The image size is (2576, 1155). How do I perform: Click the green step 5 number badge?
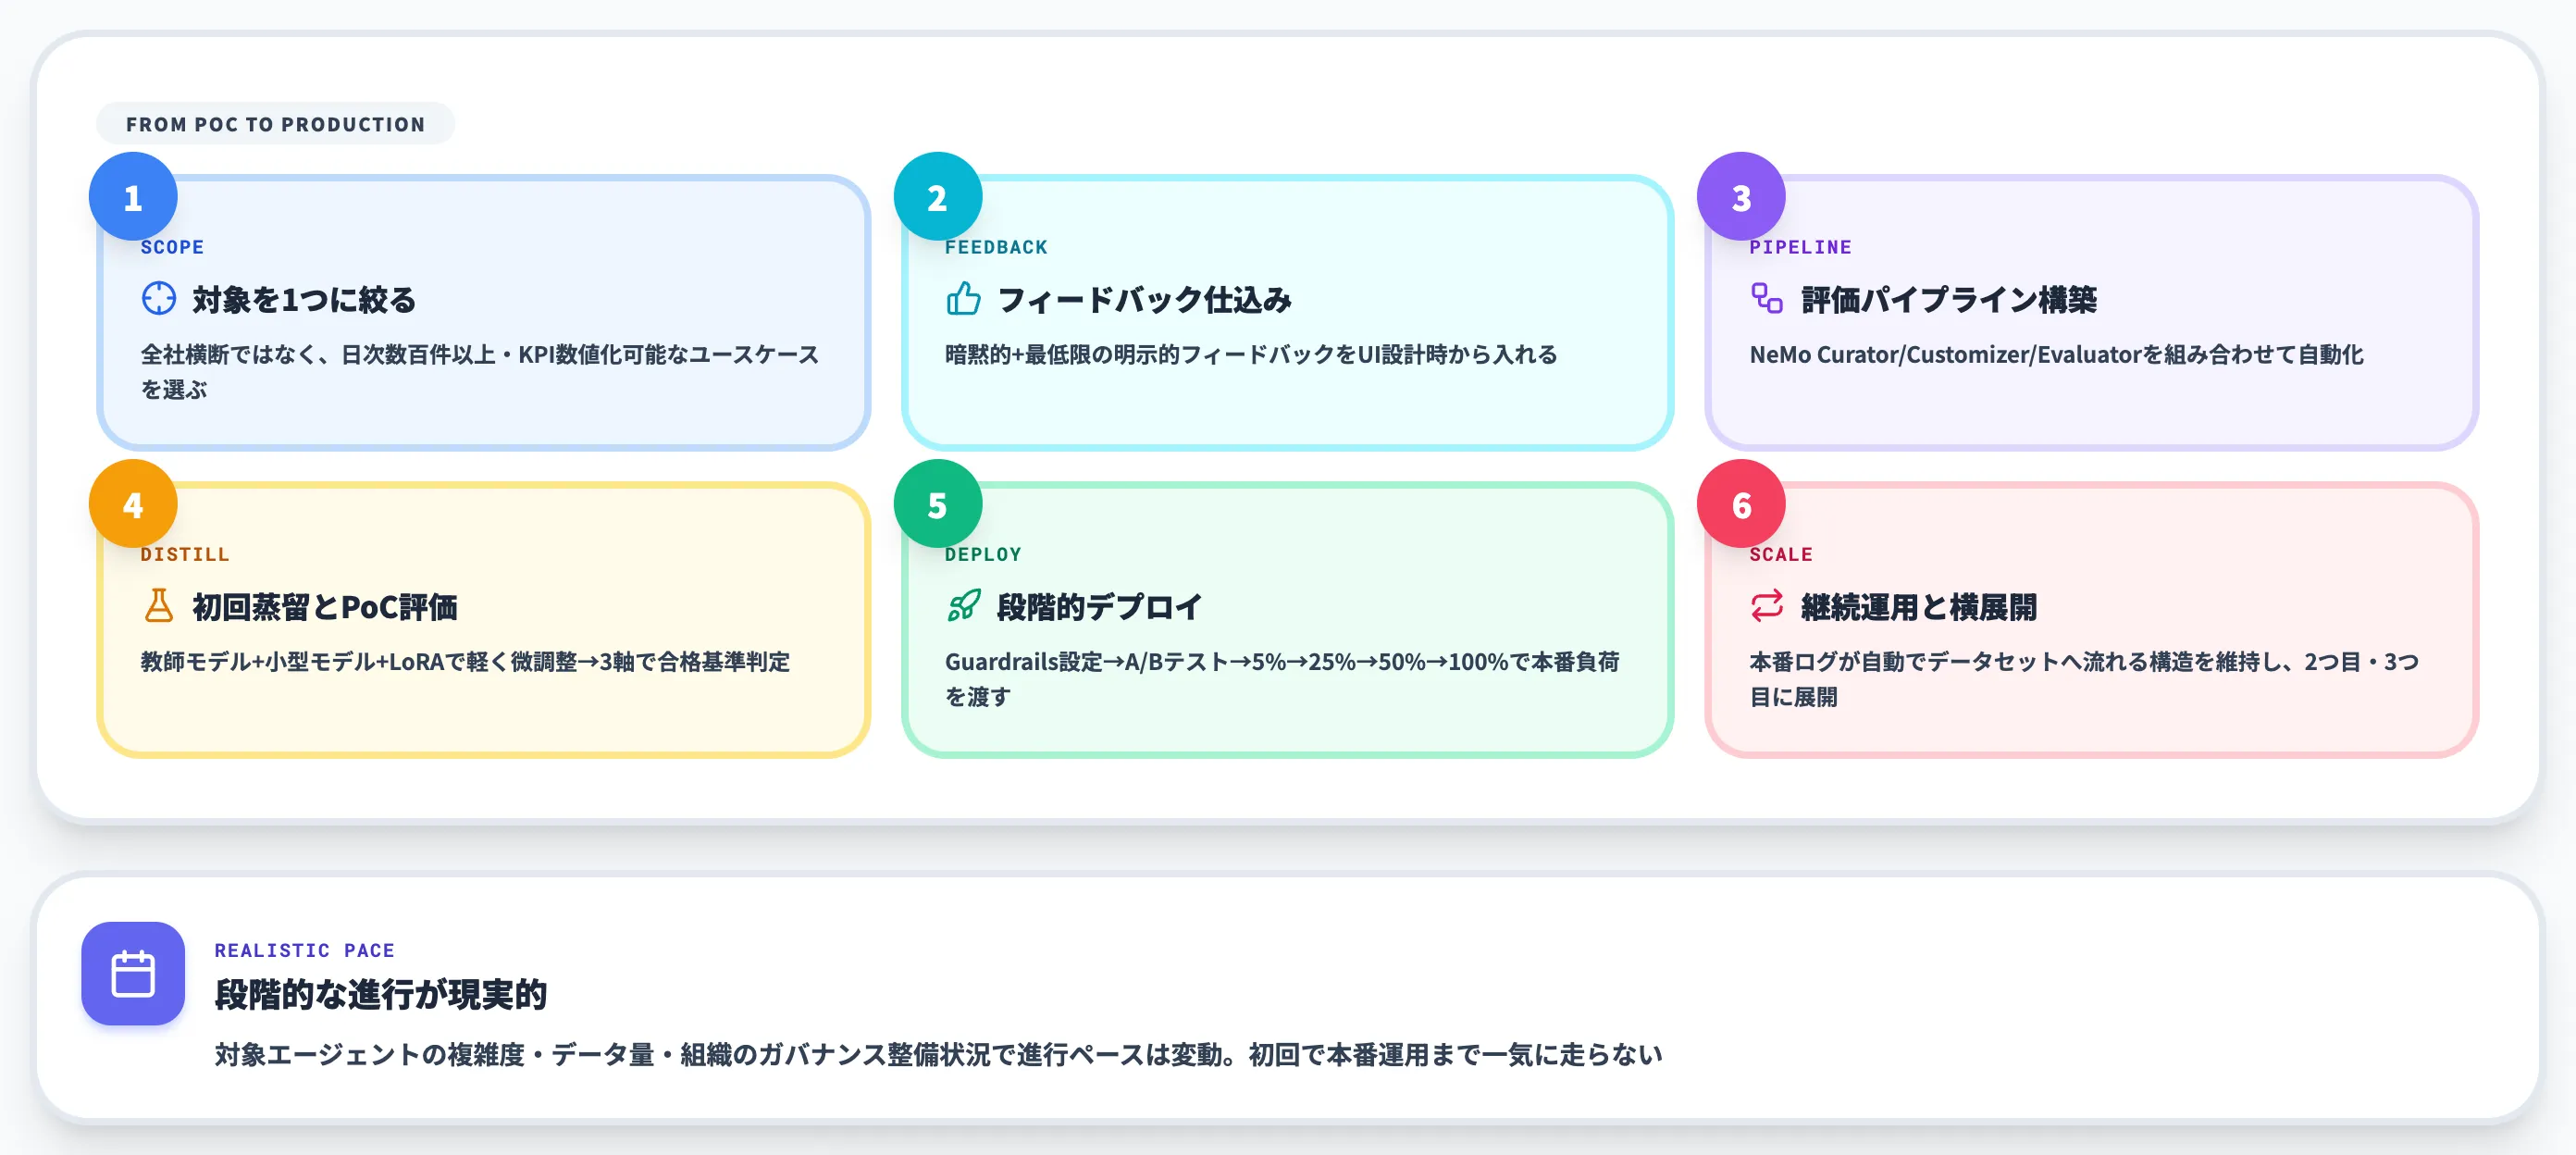point(937,504)
